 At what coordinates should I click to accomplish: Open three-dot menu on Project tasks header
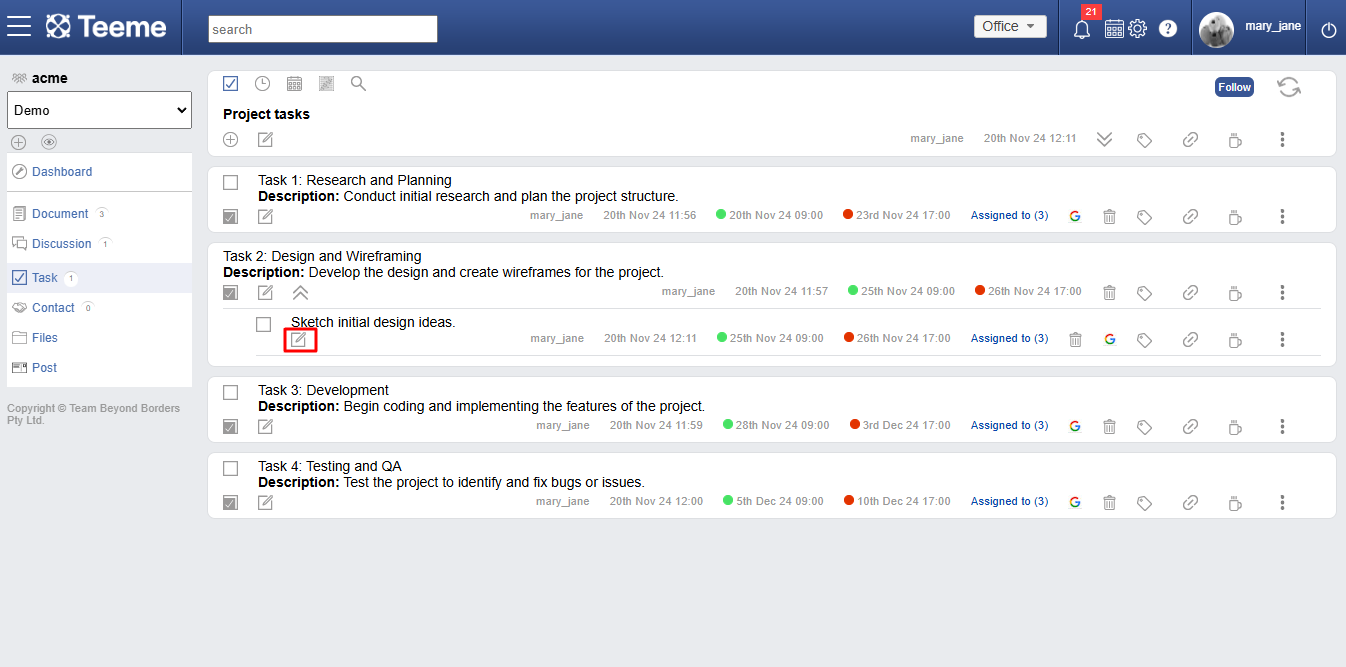point(1282,140)
